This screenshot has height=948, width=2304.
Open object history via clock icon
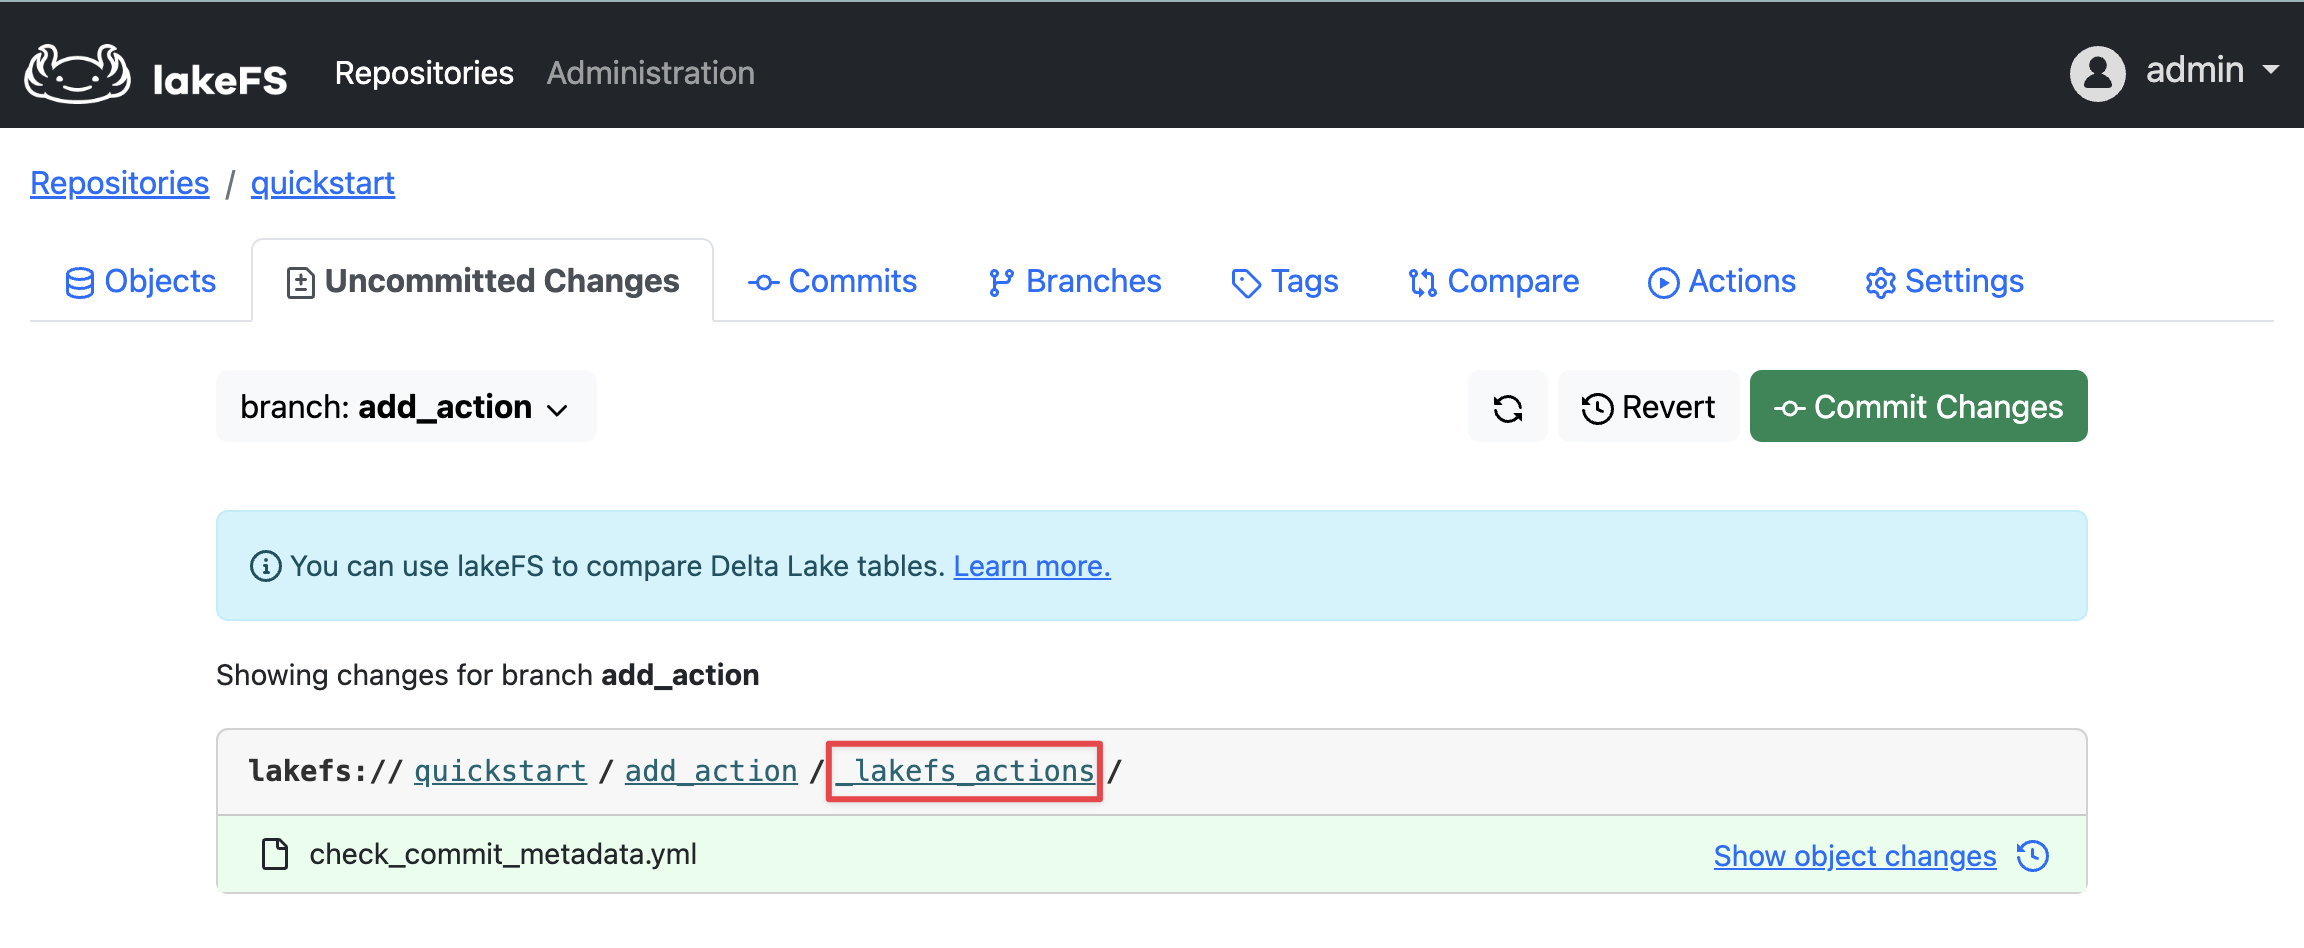(2034, 855)
